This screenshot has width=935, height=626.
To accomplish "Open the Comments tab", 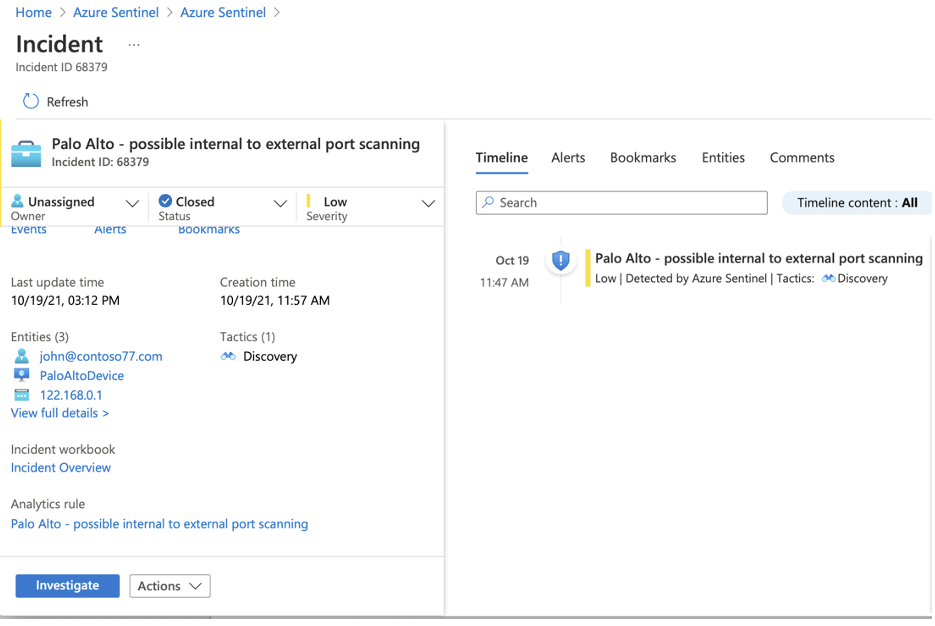I will tap(802, 158).
